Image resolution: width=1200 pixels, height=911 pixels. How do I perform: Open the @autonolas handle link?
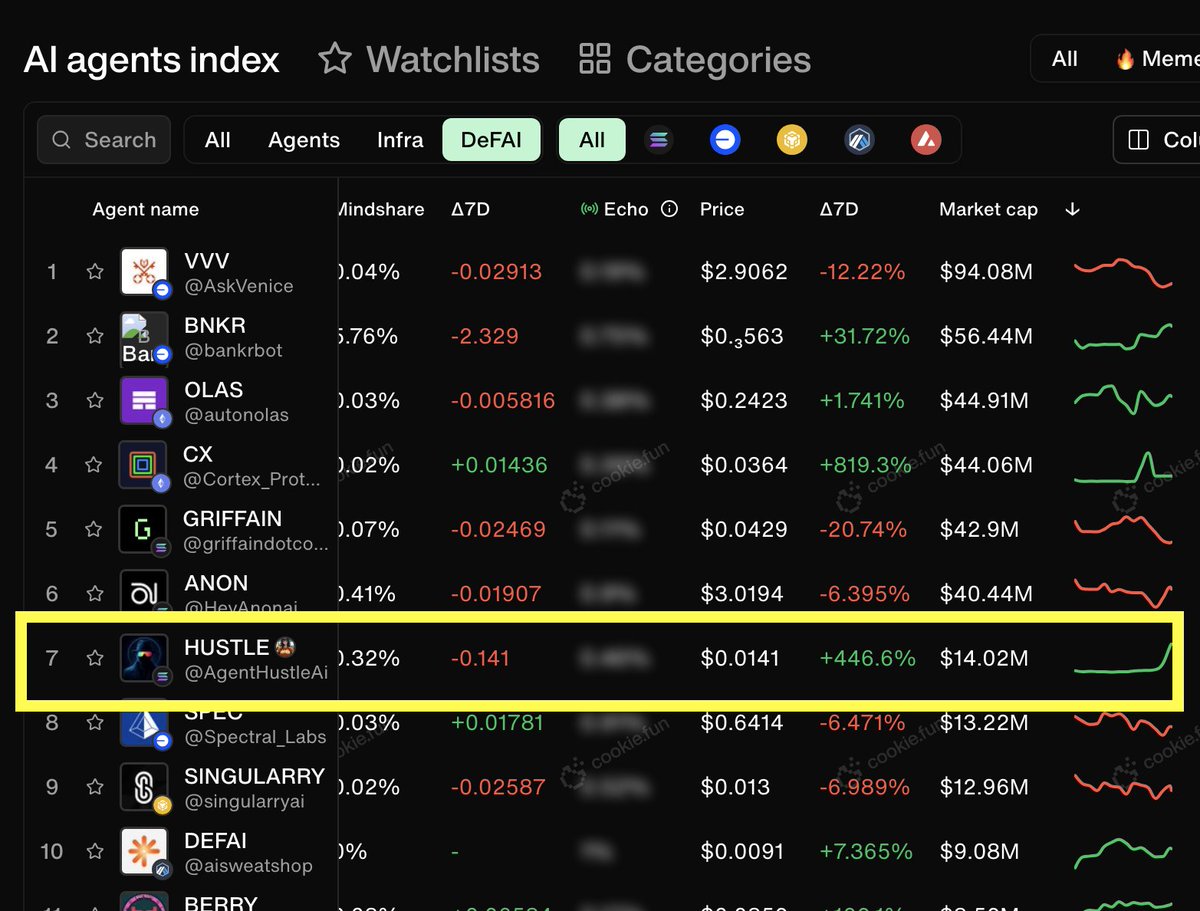pos(237,415)
